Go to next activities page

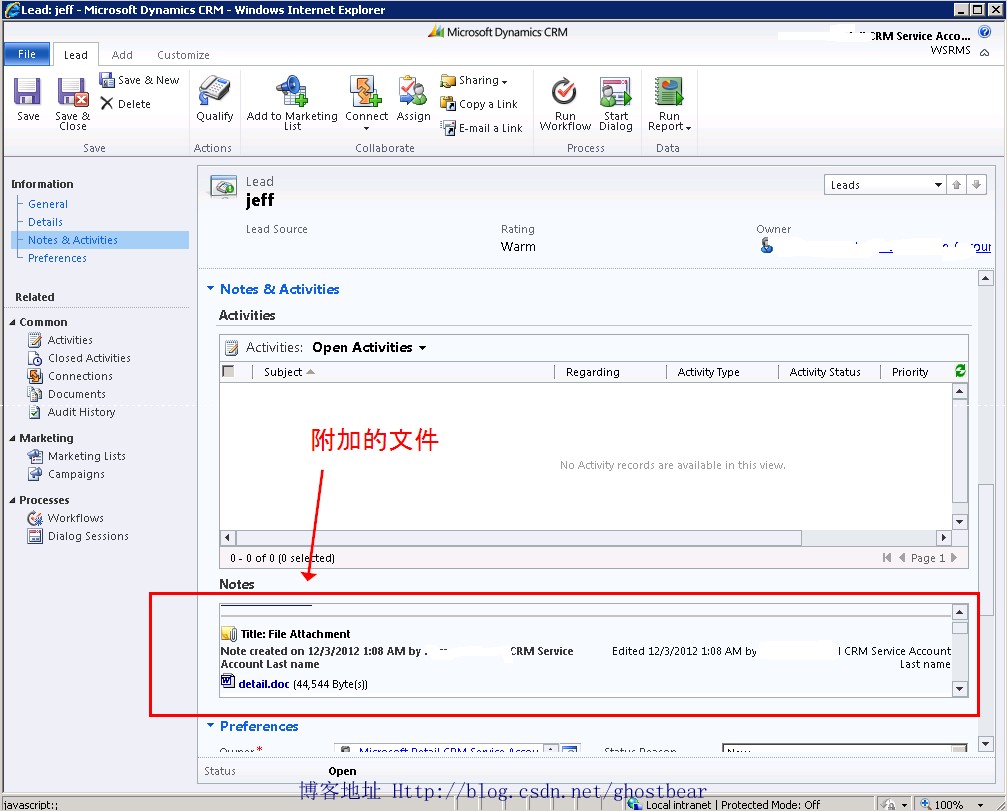954,557
